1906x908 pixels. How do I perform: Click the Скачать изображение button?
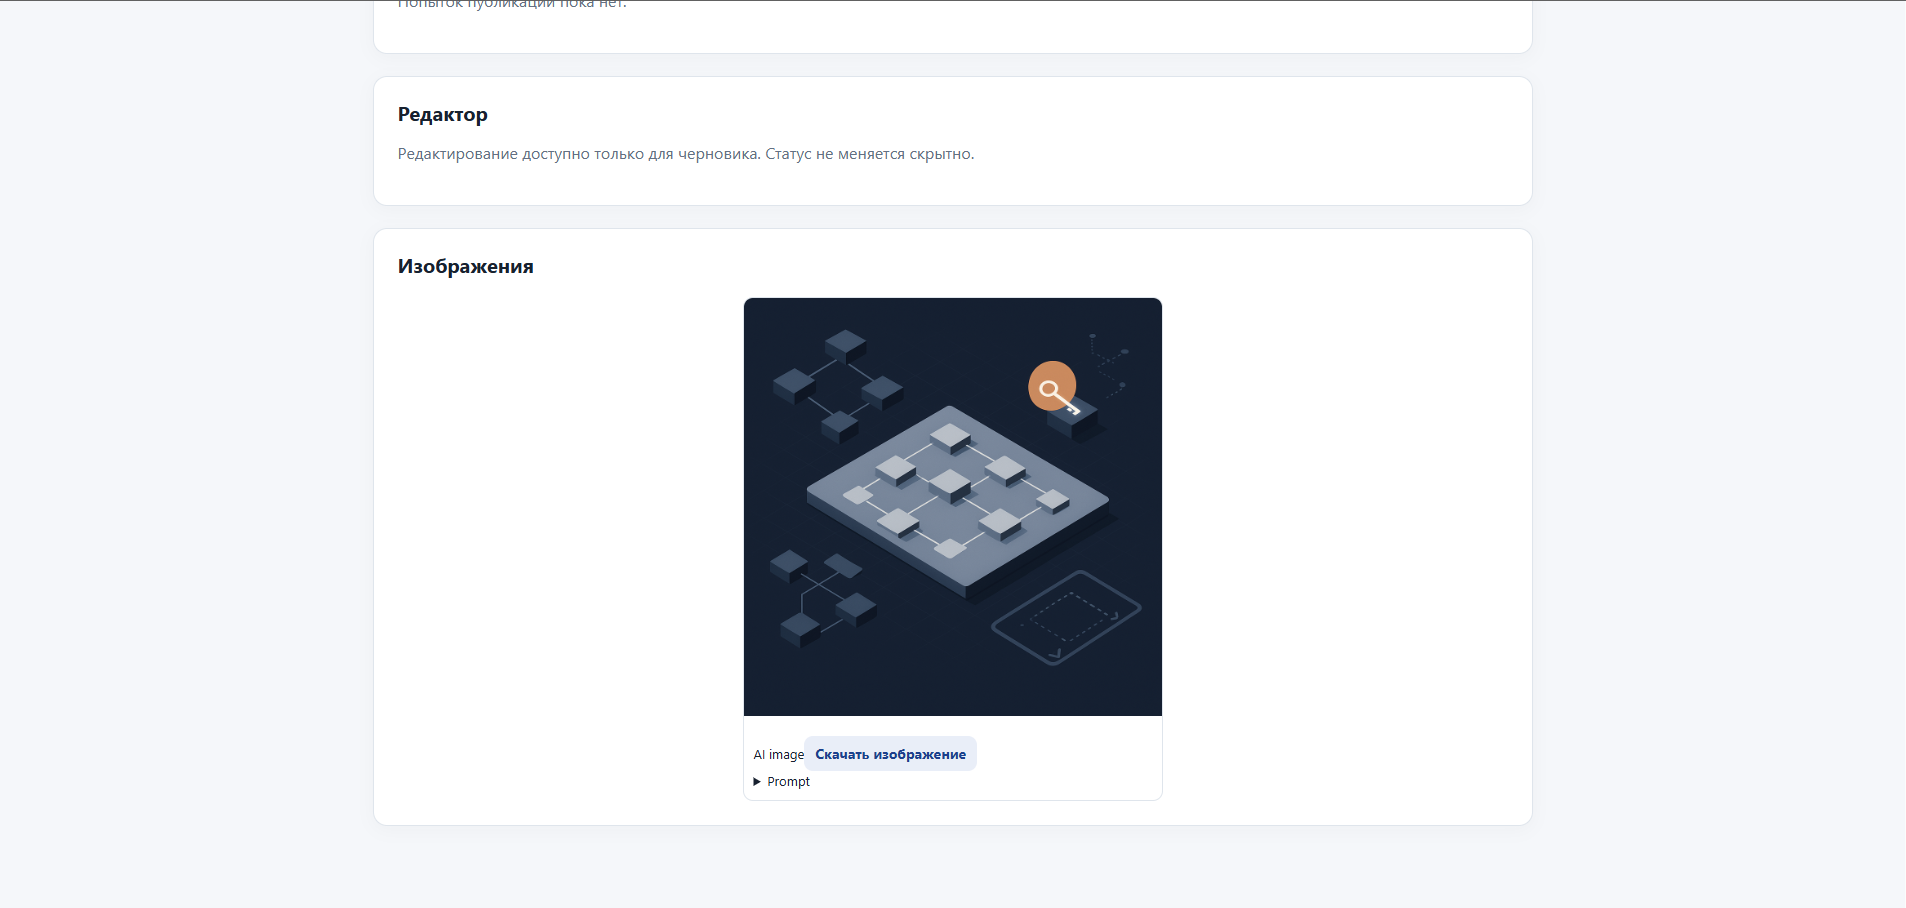click(x=890, y=754)
